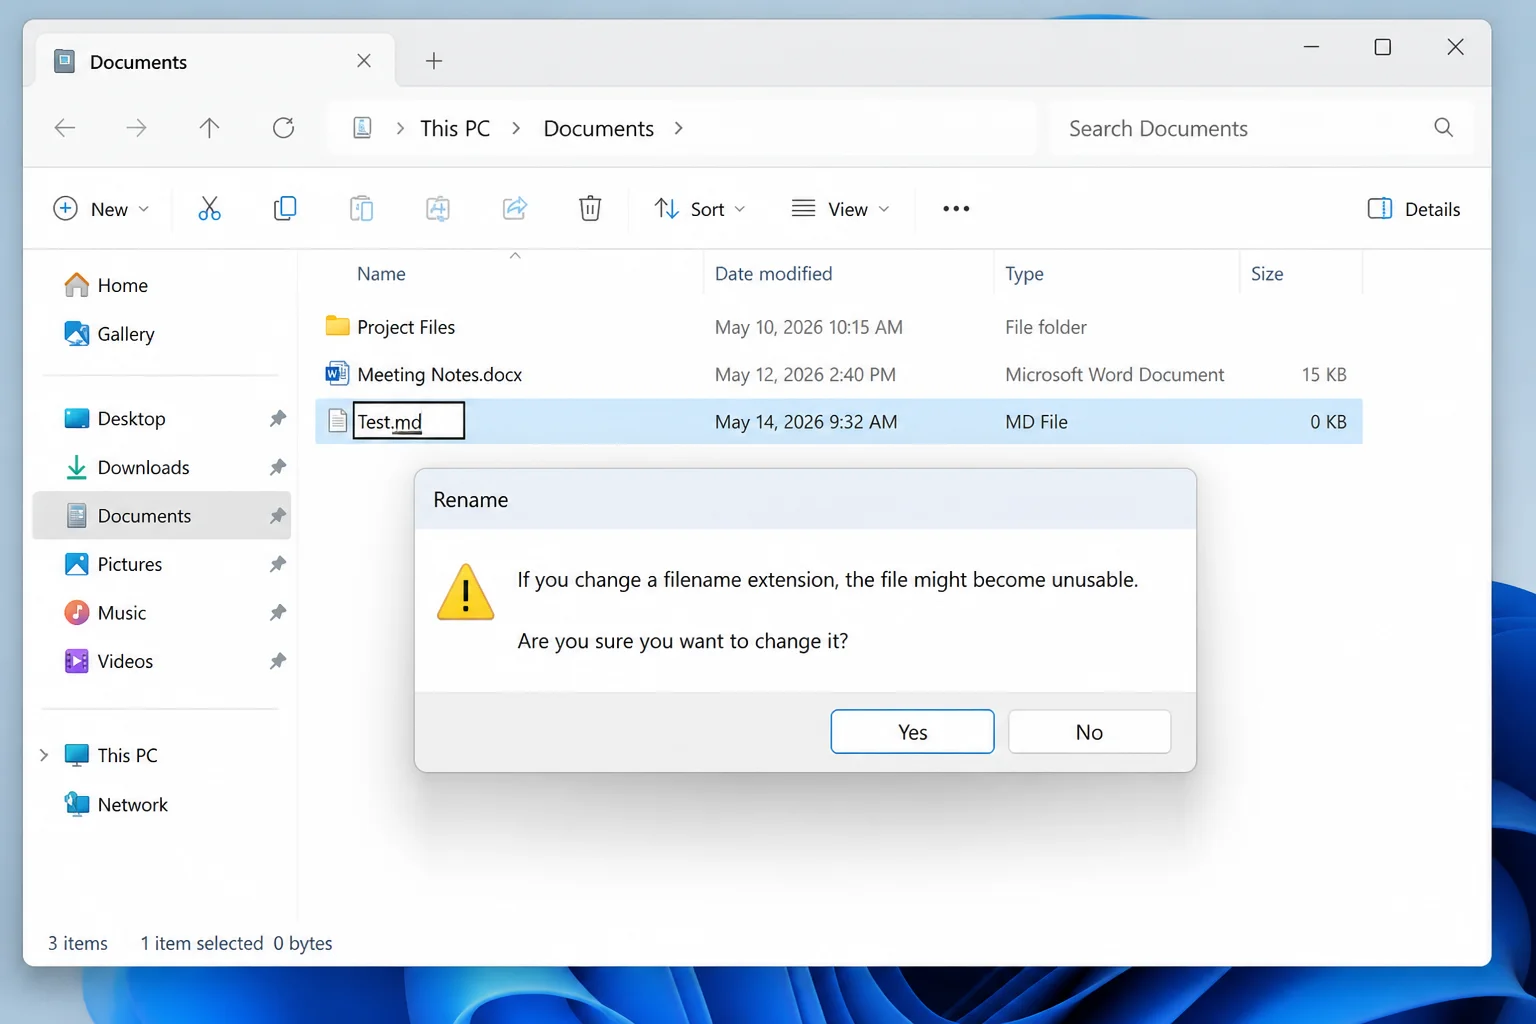Click Microsoft Word Document type text
Screen dimensions: 1536x1024
pos(1114,374)
